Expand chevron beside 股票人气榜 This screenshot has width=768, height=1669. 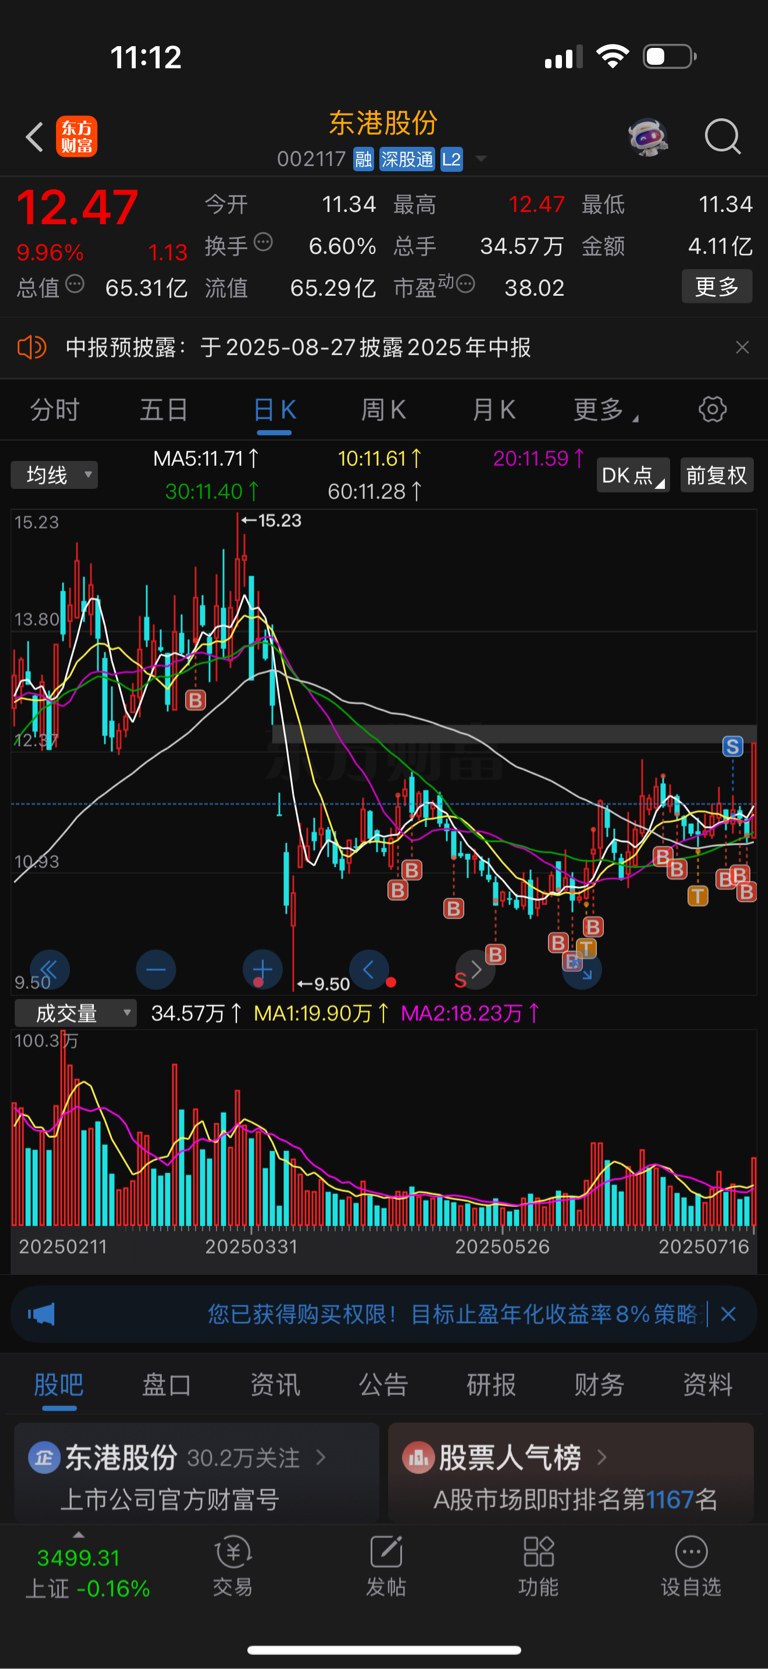[x=602, y=1457]
